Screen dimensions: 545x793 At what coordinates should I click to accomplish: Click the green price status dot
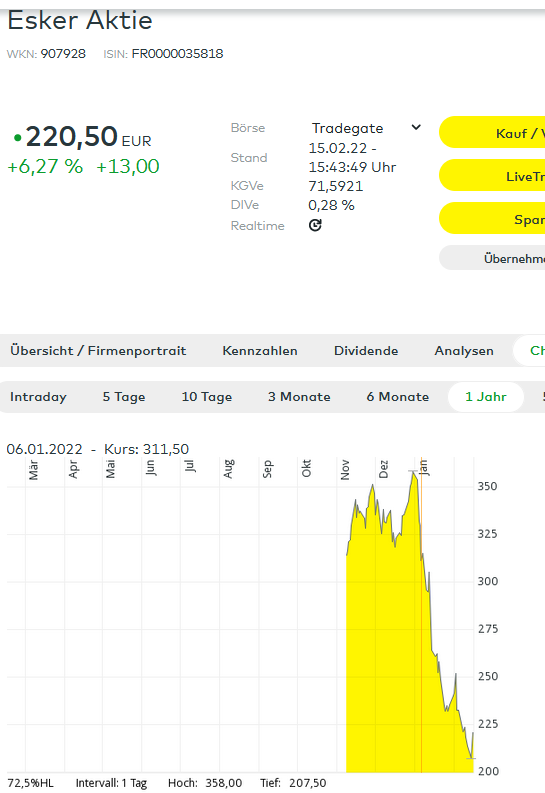[x=18, y=138]
